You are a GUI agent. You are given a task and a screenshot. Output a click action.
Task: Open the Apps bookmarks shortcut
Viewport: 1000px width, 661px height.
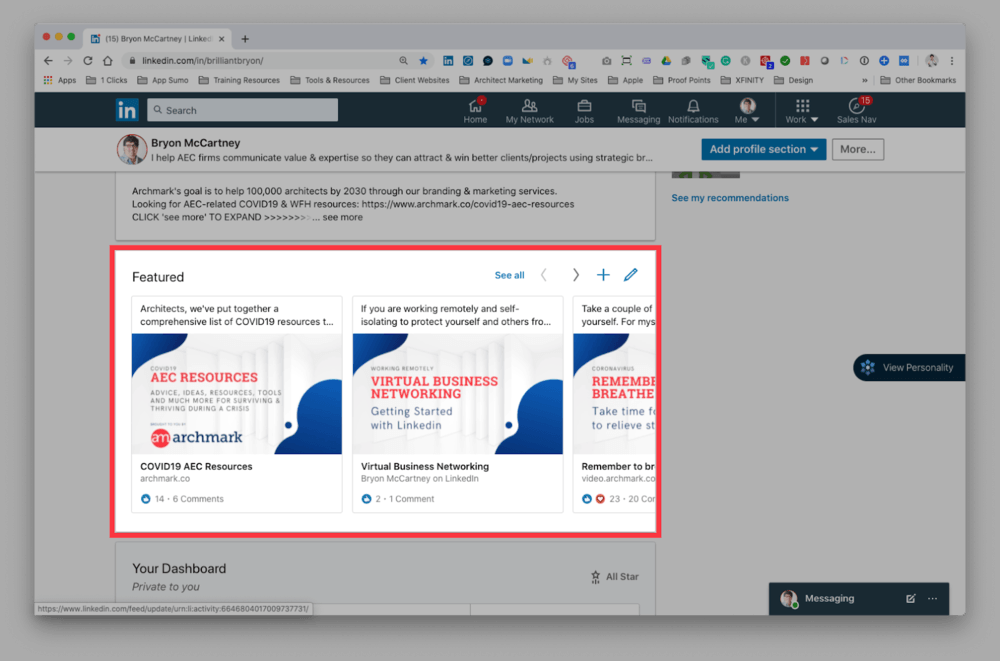pyautogui.click(x=59, y=80)
